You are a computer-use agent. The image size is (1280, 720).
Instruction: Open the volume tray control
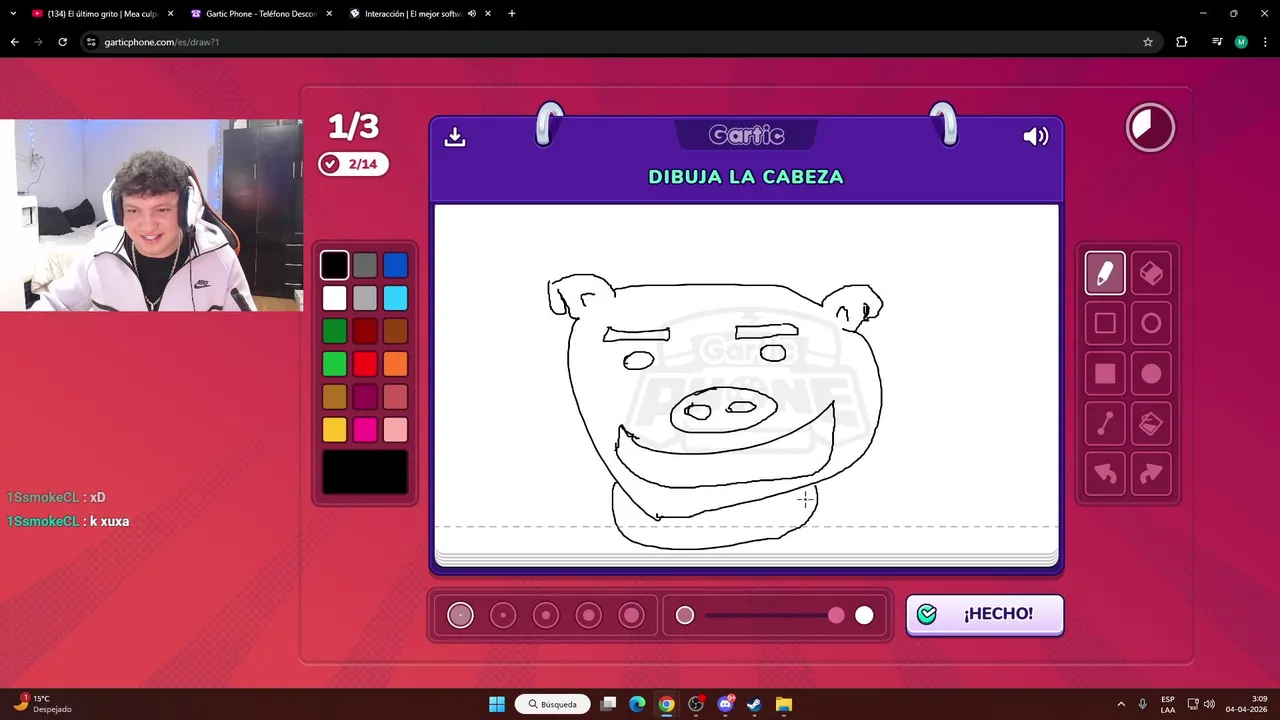[1209, 704]
